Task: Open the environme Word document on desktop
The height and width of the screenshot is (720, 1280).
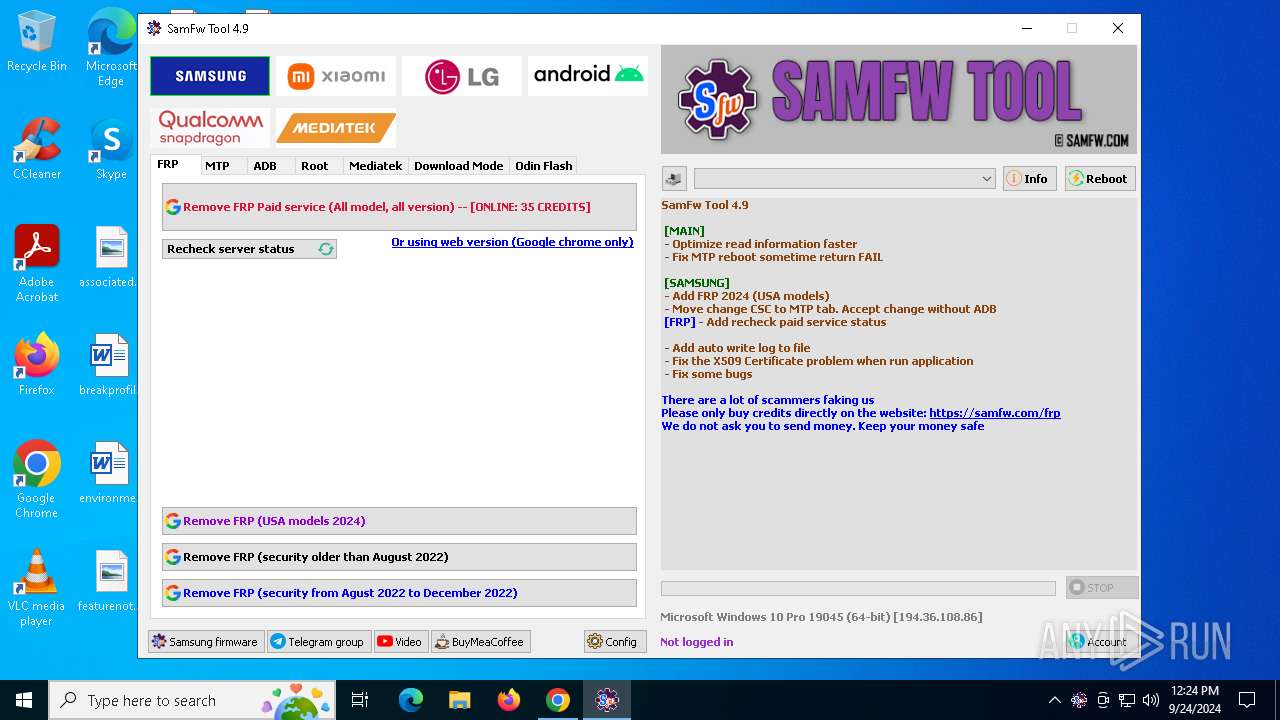Action: tap(108, 474)
